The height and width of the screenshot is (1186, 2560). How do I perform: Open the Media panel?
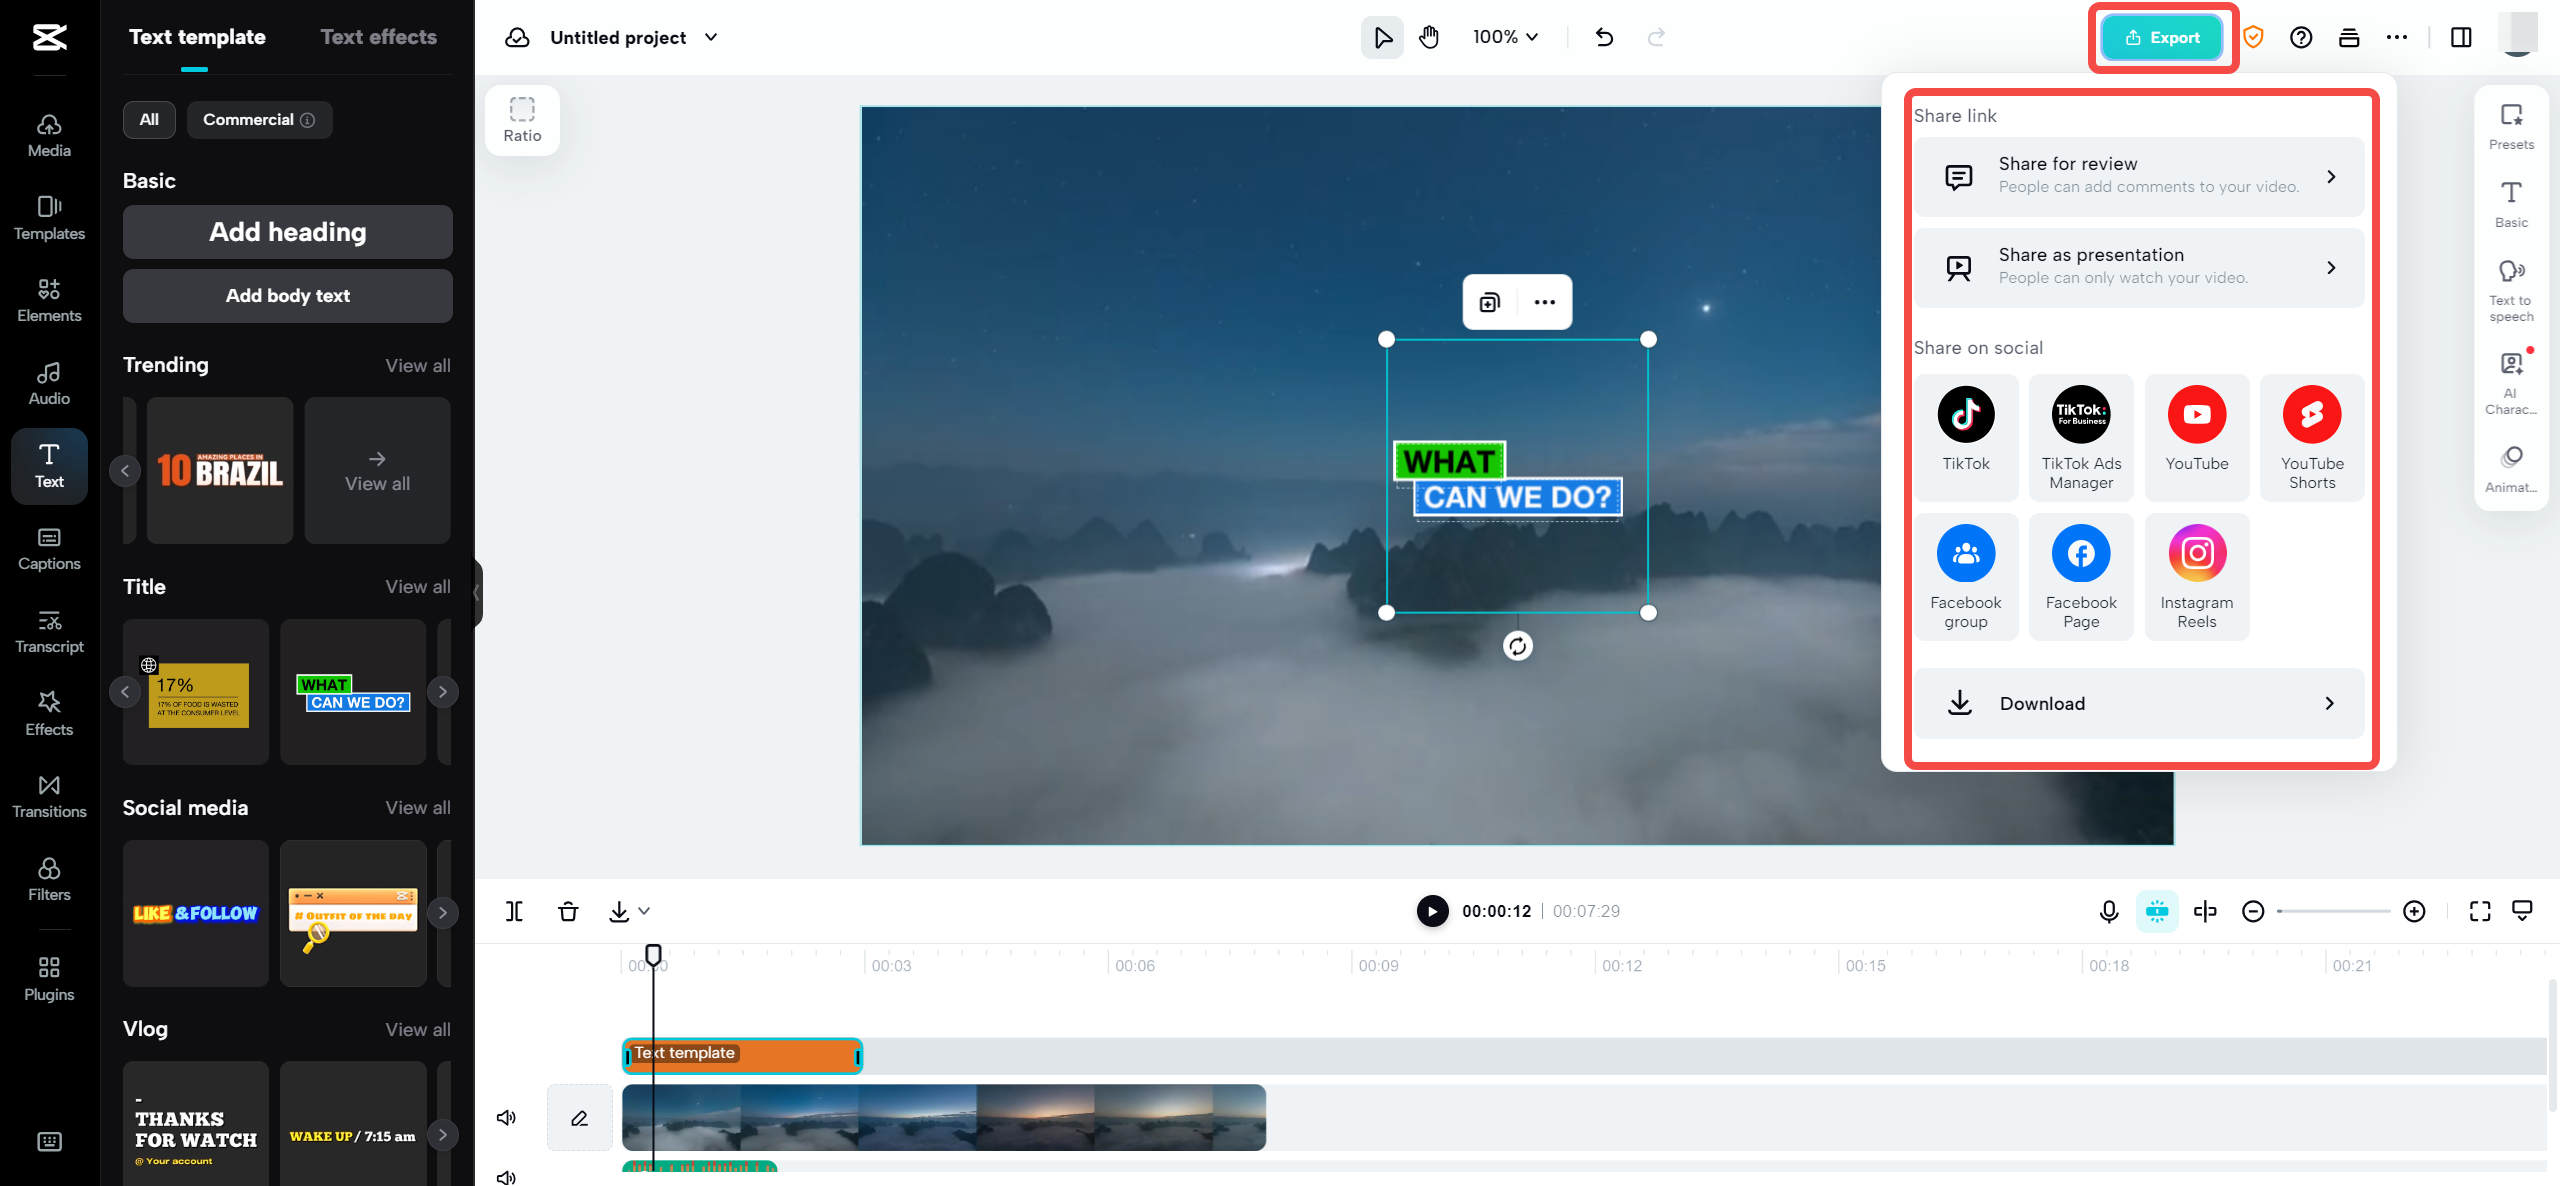coord(48,135)
